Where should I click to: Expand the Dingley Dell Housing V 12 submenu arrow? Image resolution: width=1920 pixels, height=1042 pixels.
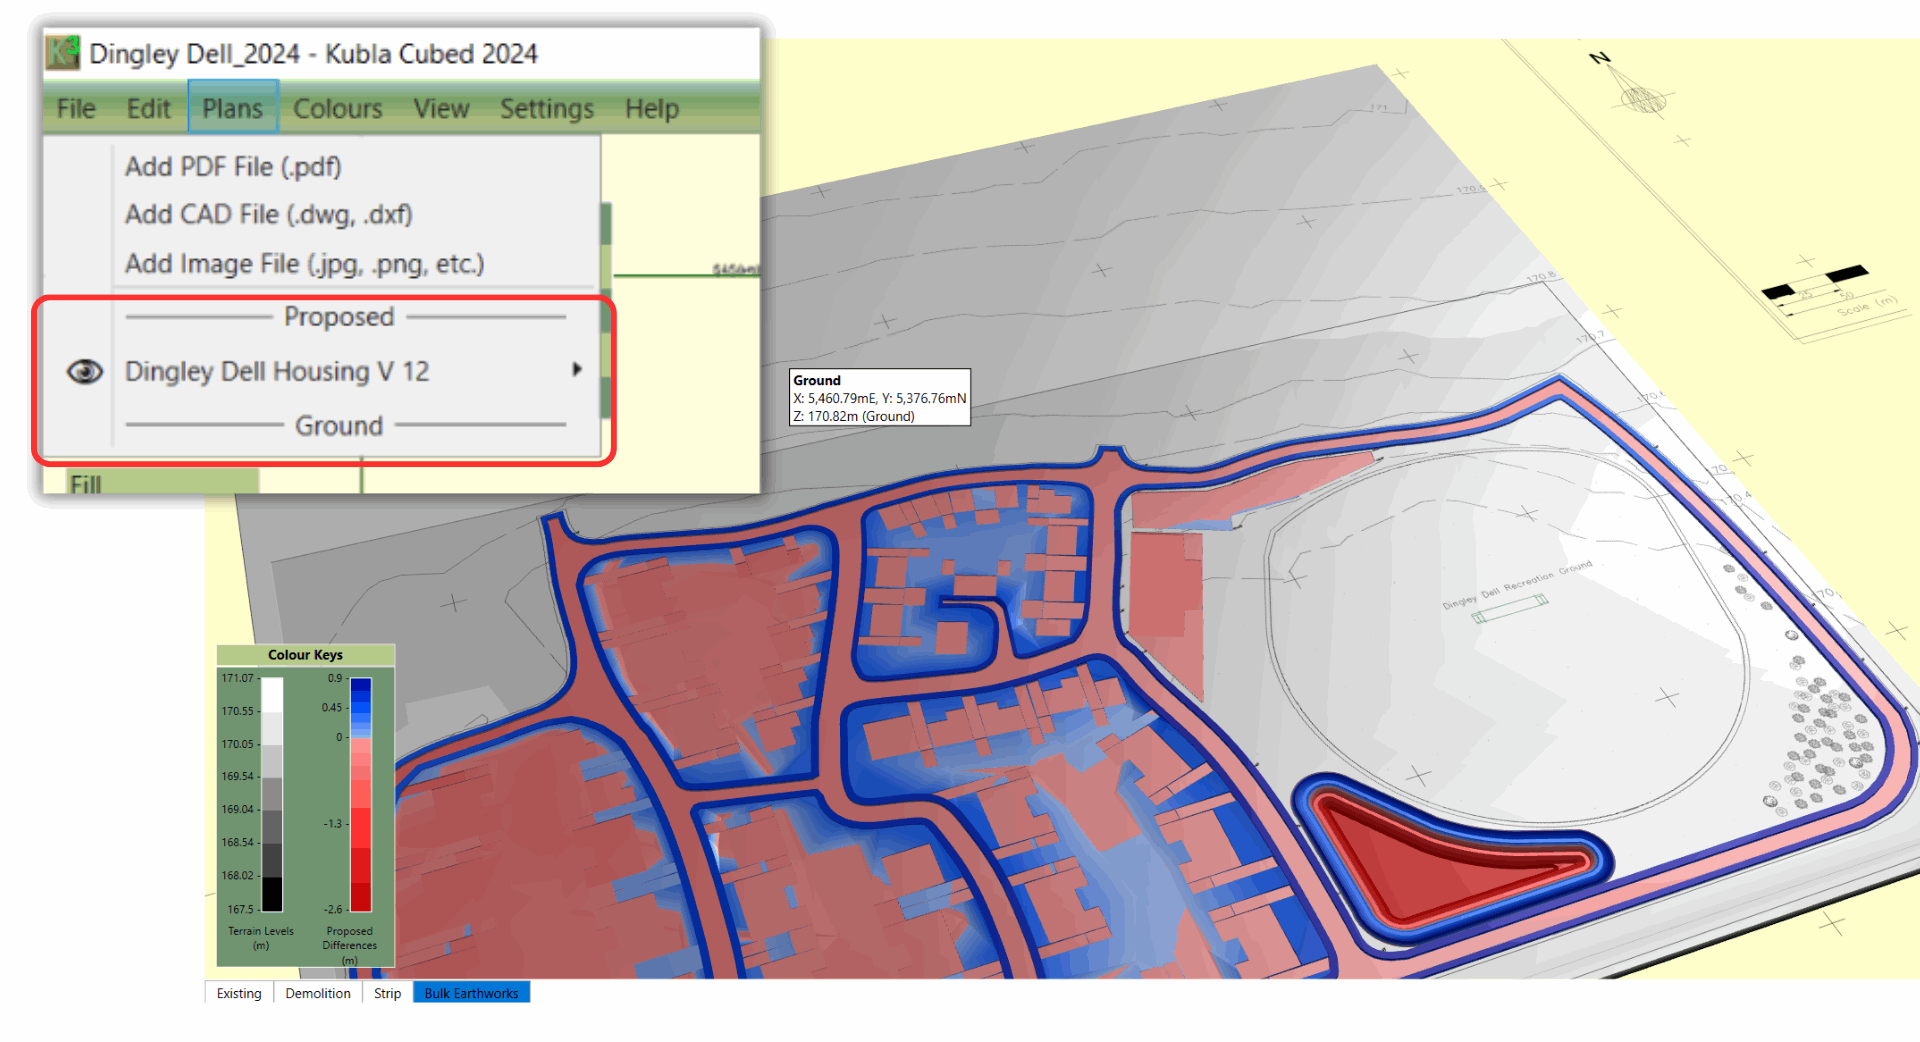click(x=577, y=370)
